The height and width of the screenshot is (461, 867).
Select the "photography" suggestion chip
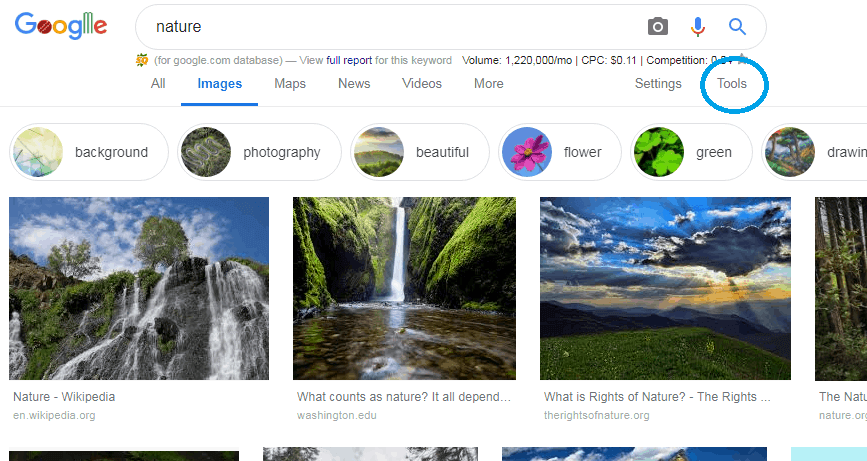pyautogui.click(x=258, y=152)
